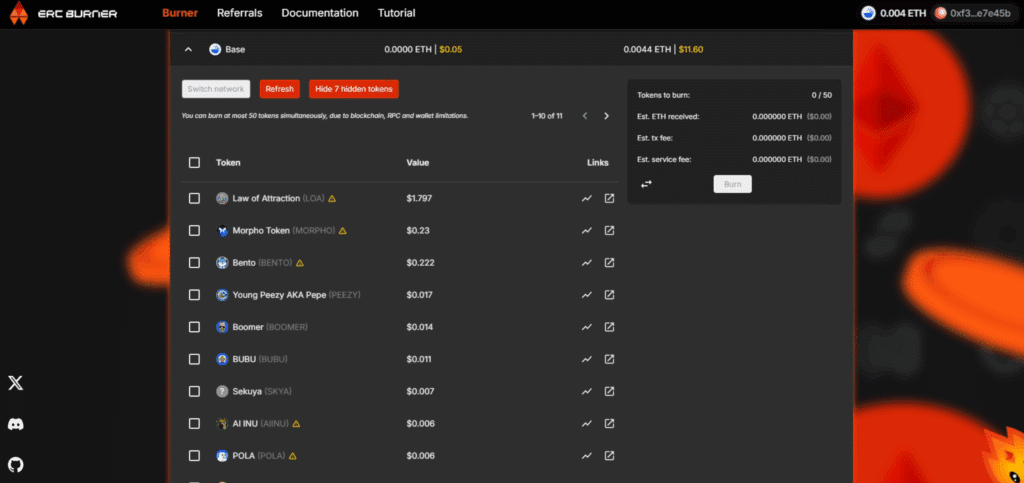The image size is (1024, 483).
Task: Show price chart for Boomer
Action: tap(586, 327)
